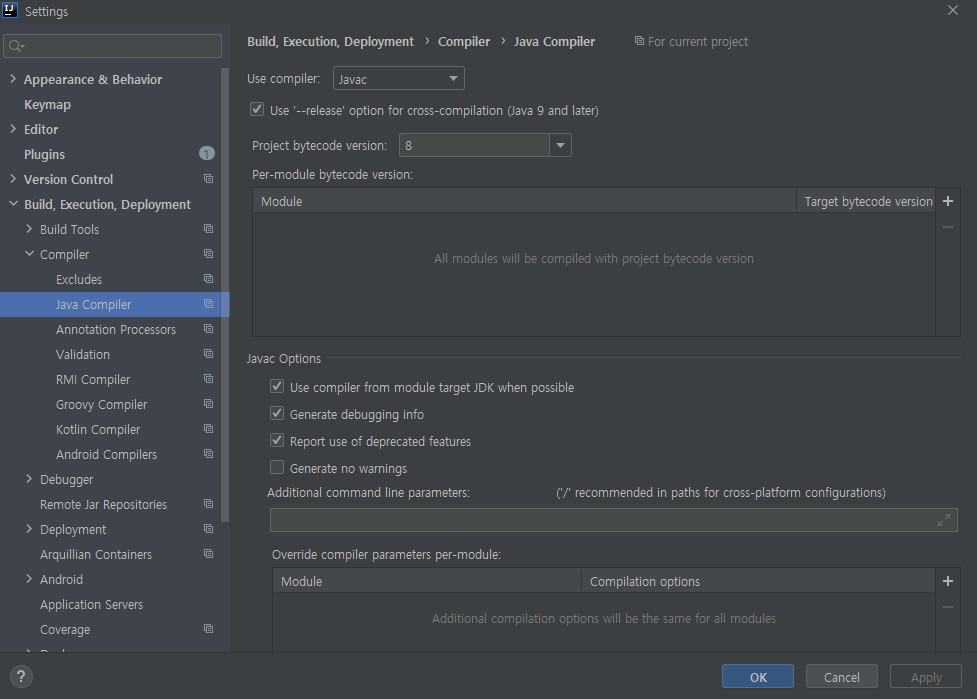Viewport: 977px width, 699px height.
Task: Click the add button for per-module bytecode version
Action: [x=948, y=201]
